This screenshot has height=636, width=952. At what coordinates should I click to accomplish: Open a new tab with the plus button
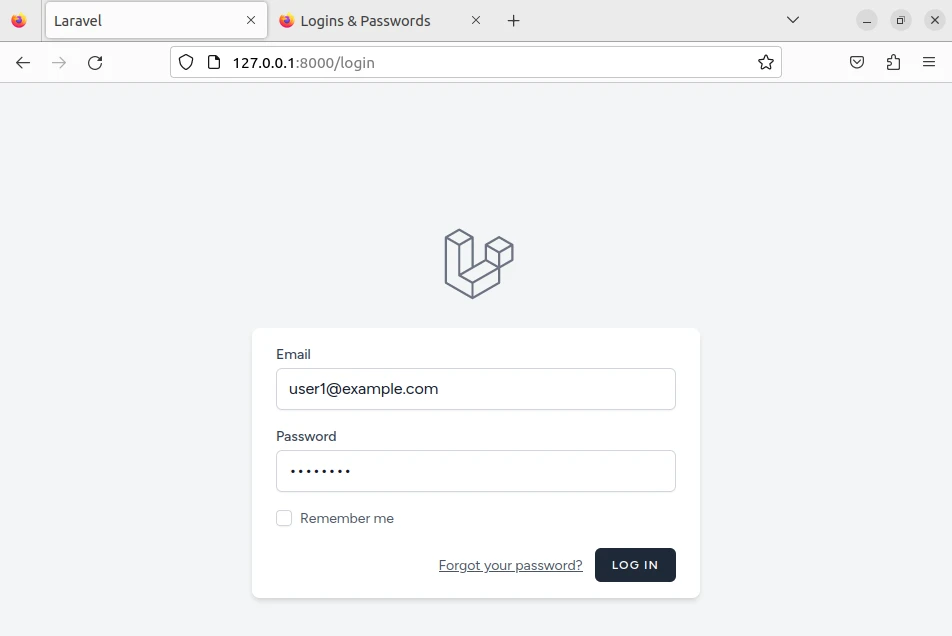513,20
